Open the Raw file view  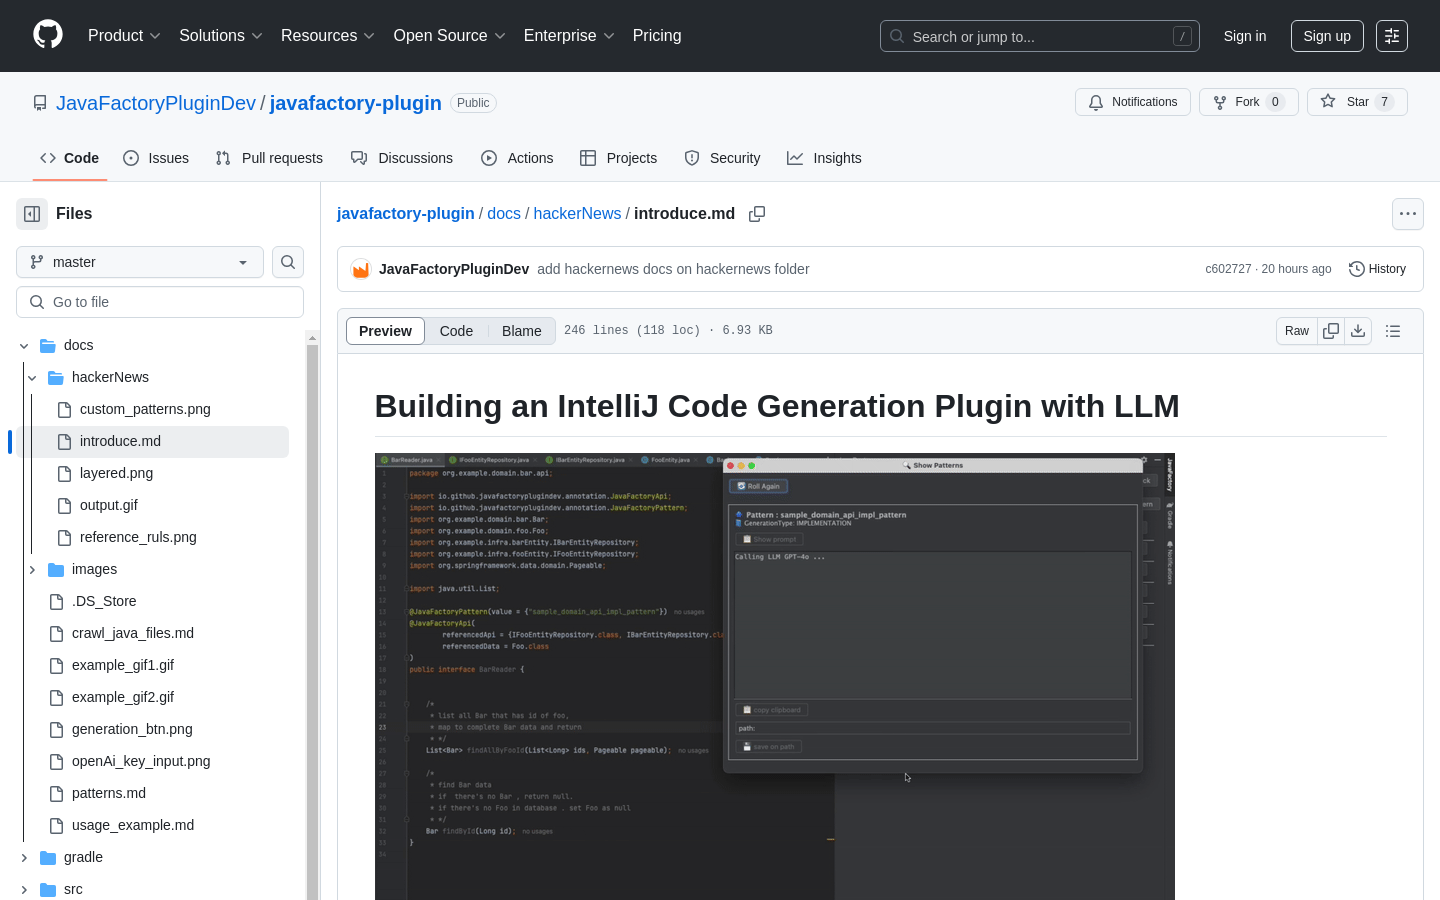(1297, 331)
